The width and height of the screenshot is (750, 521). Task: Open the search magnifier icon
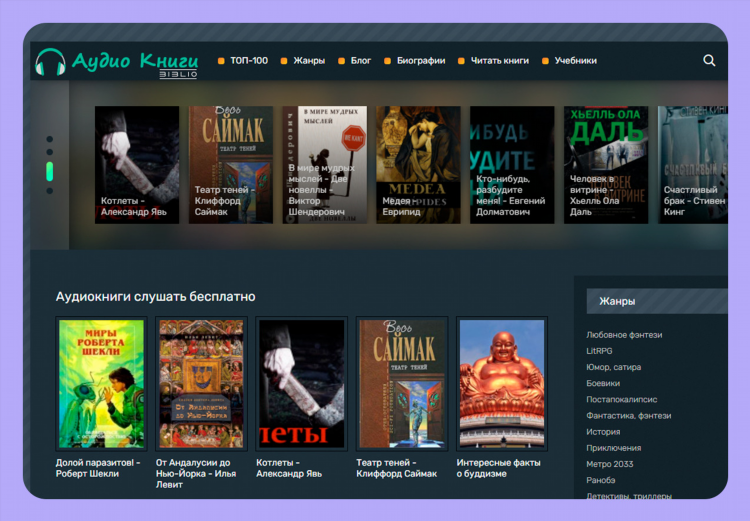pos(709,60)
